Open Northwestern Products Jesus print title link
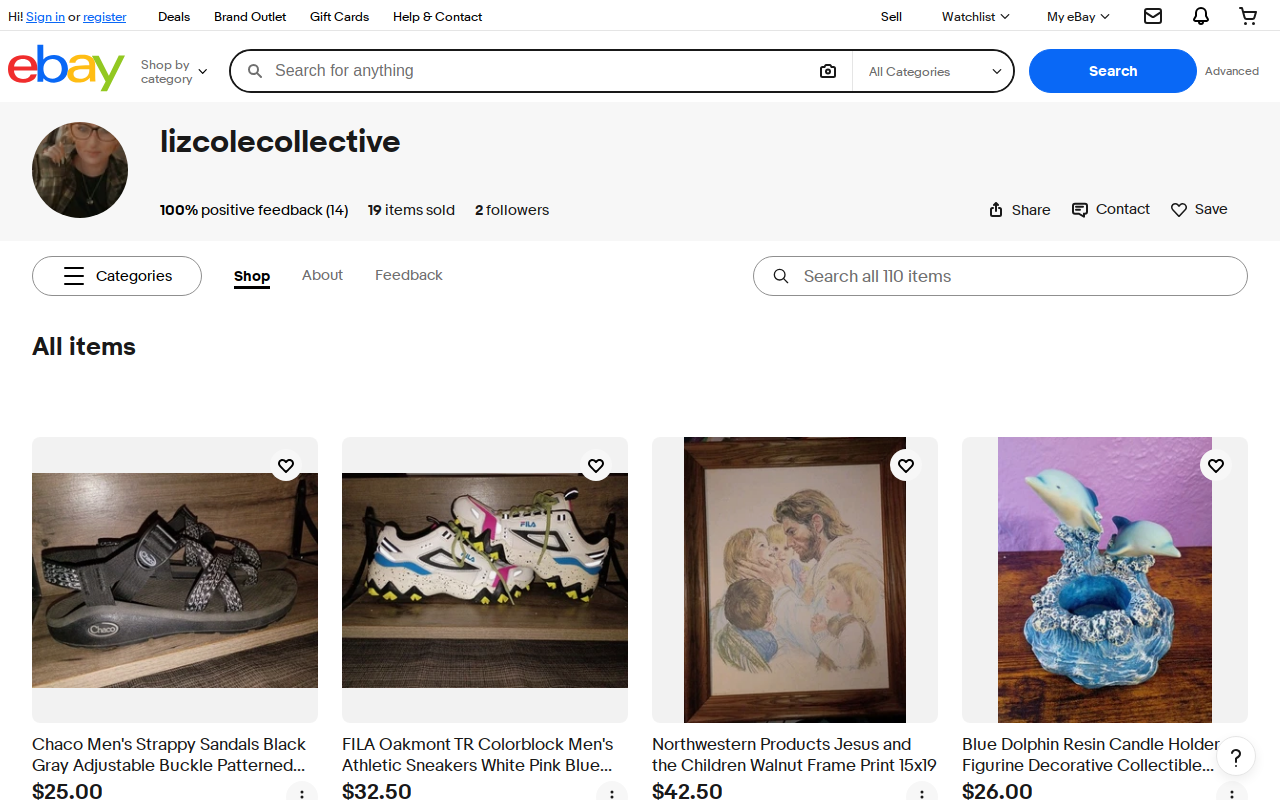This screenshot has width=1280, height=800. click(x=794, y=755)
